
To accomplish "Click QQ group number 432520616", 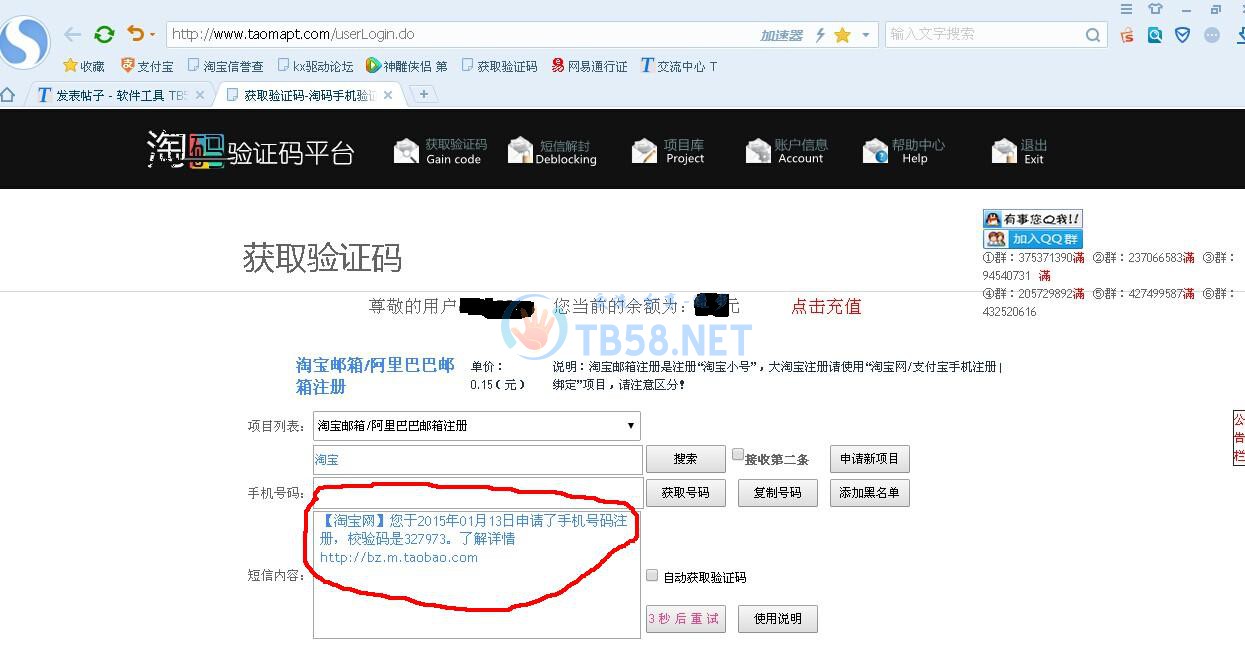I will point(1009,312).
